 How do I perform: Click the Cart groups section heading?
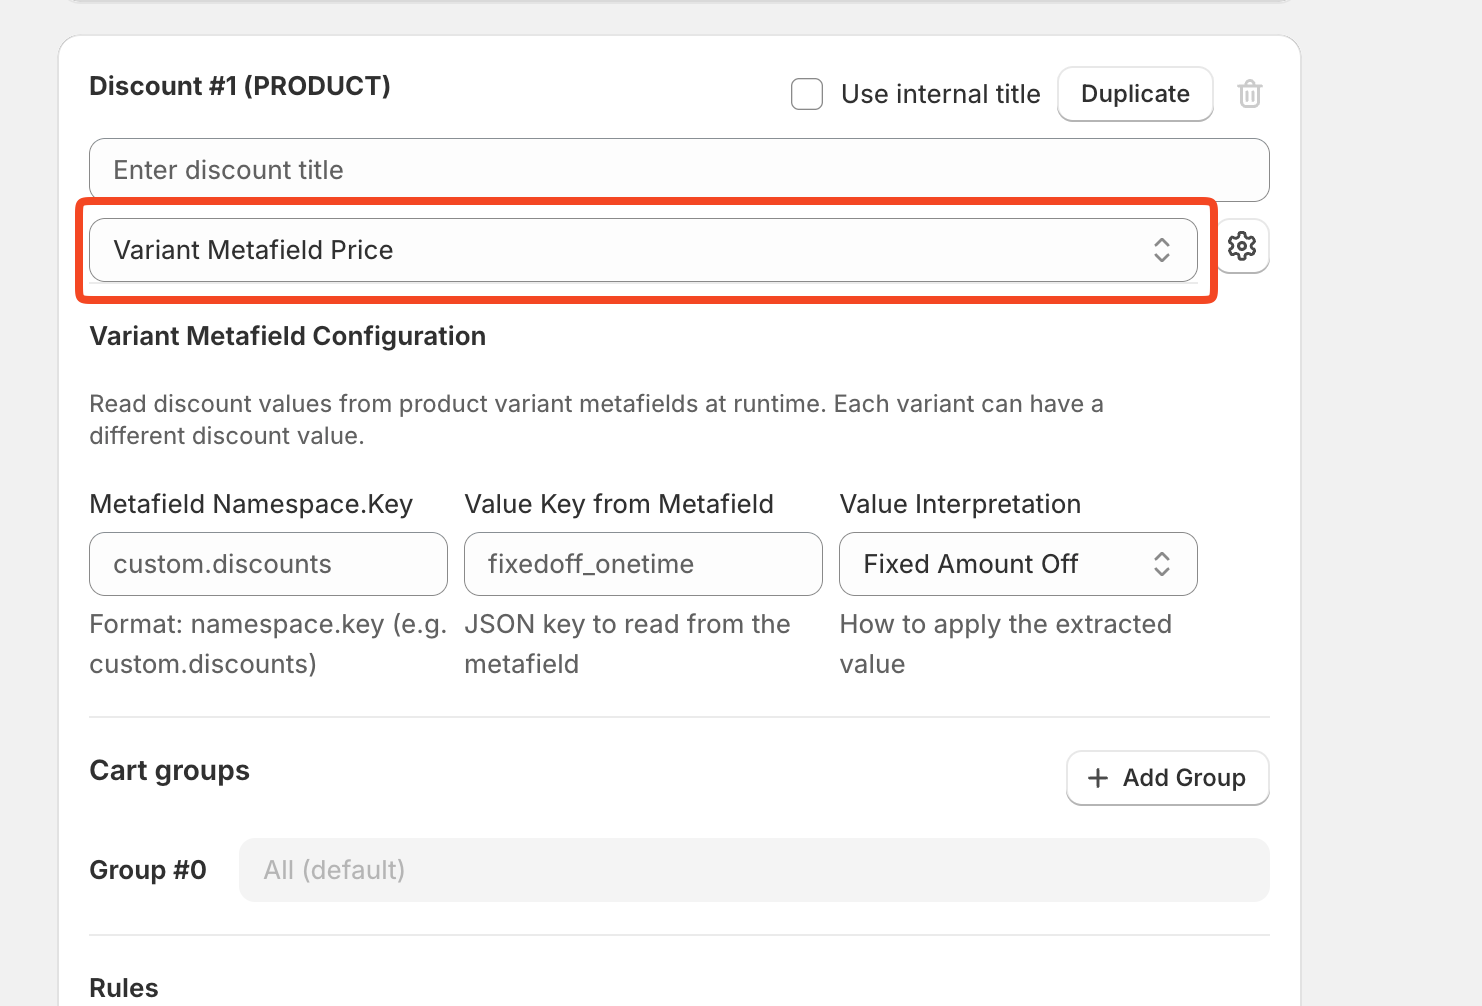[170, 771]
